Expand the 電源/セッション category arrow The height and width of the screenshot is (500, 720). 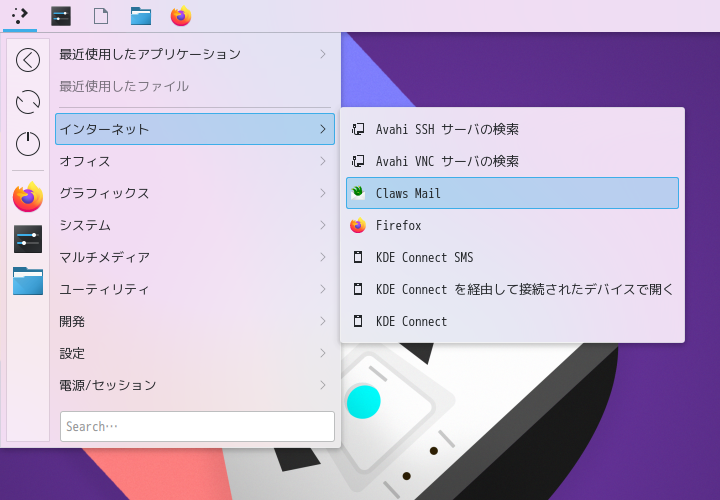(323, 385)
